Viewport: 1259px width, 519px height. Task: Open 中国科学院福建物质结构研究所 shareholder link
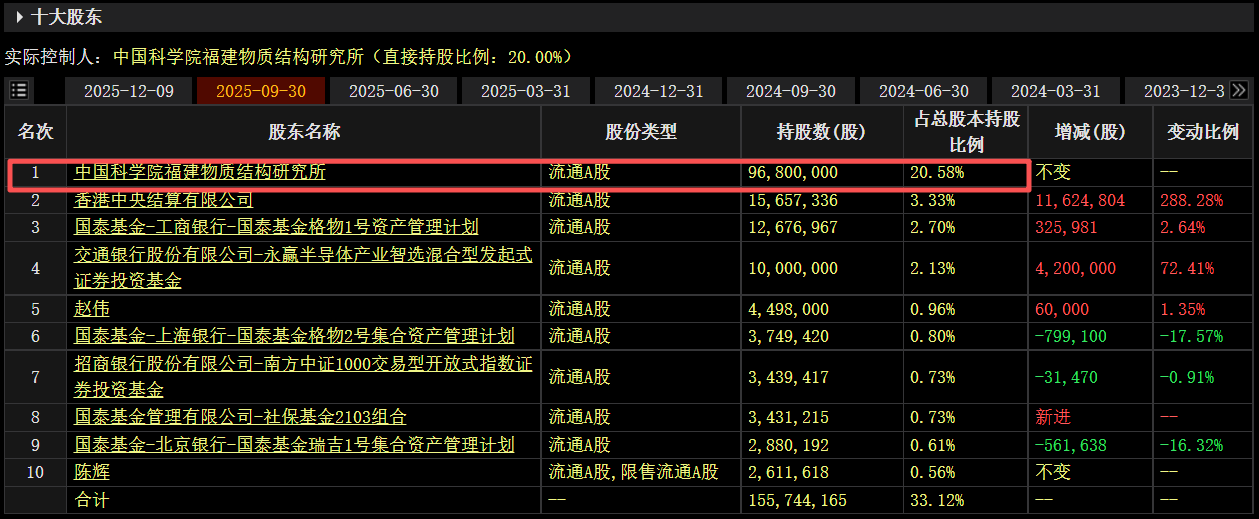pyautogui.click(x=200, y=172)
